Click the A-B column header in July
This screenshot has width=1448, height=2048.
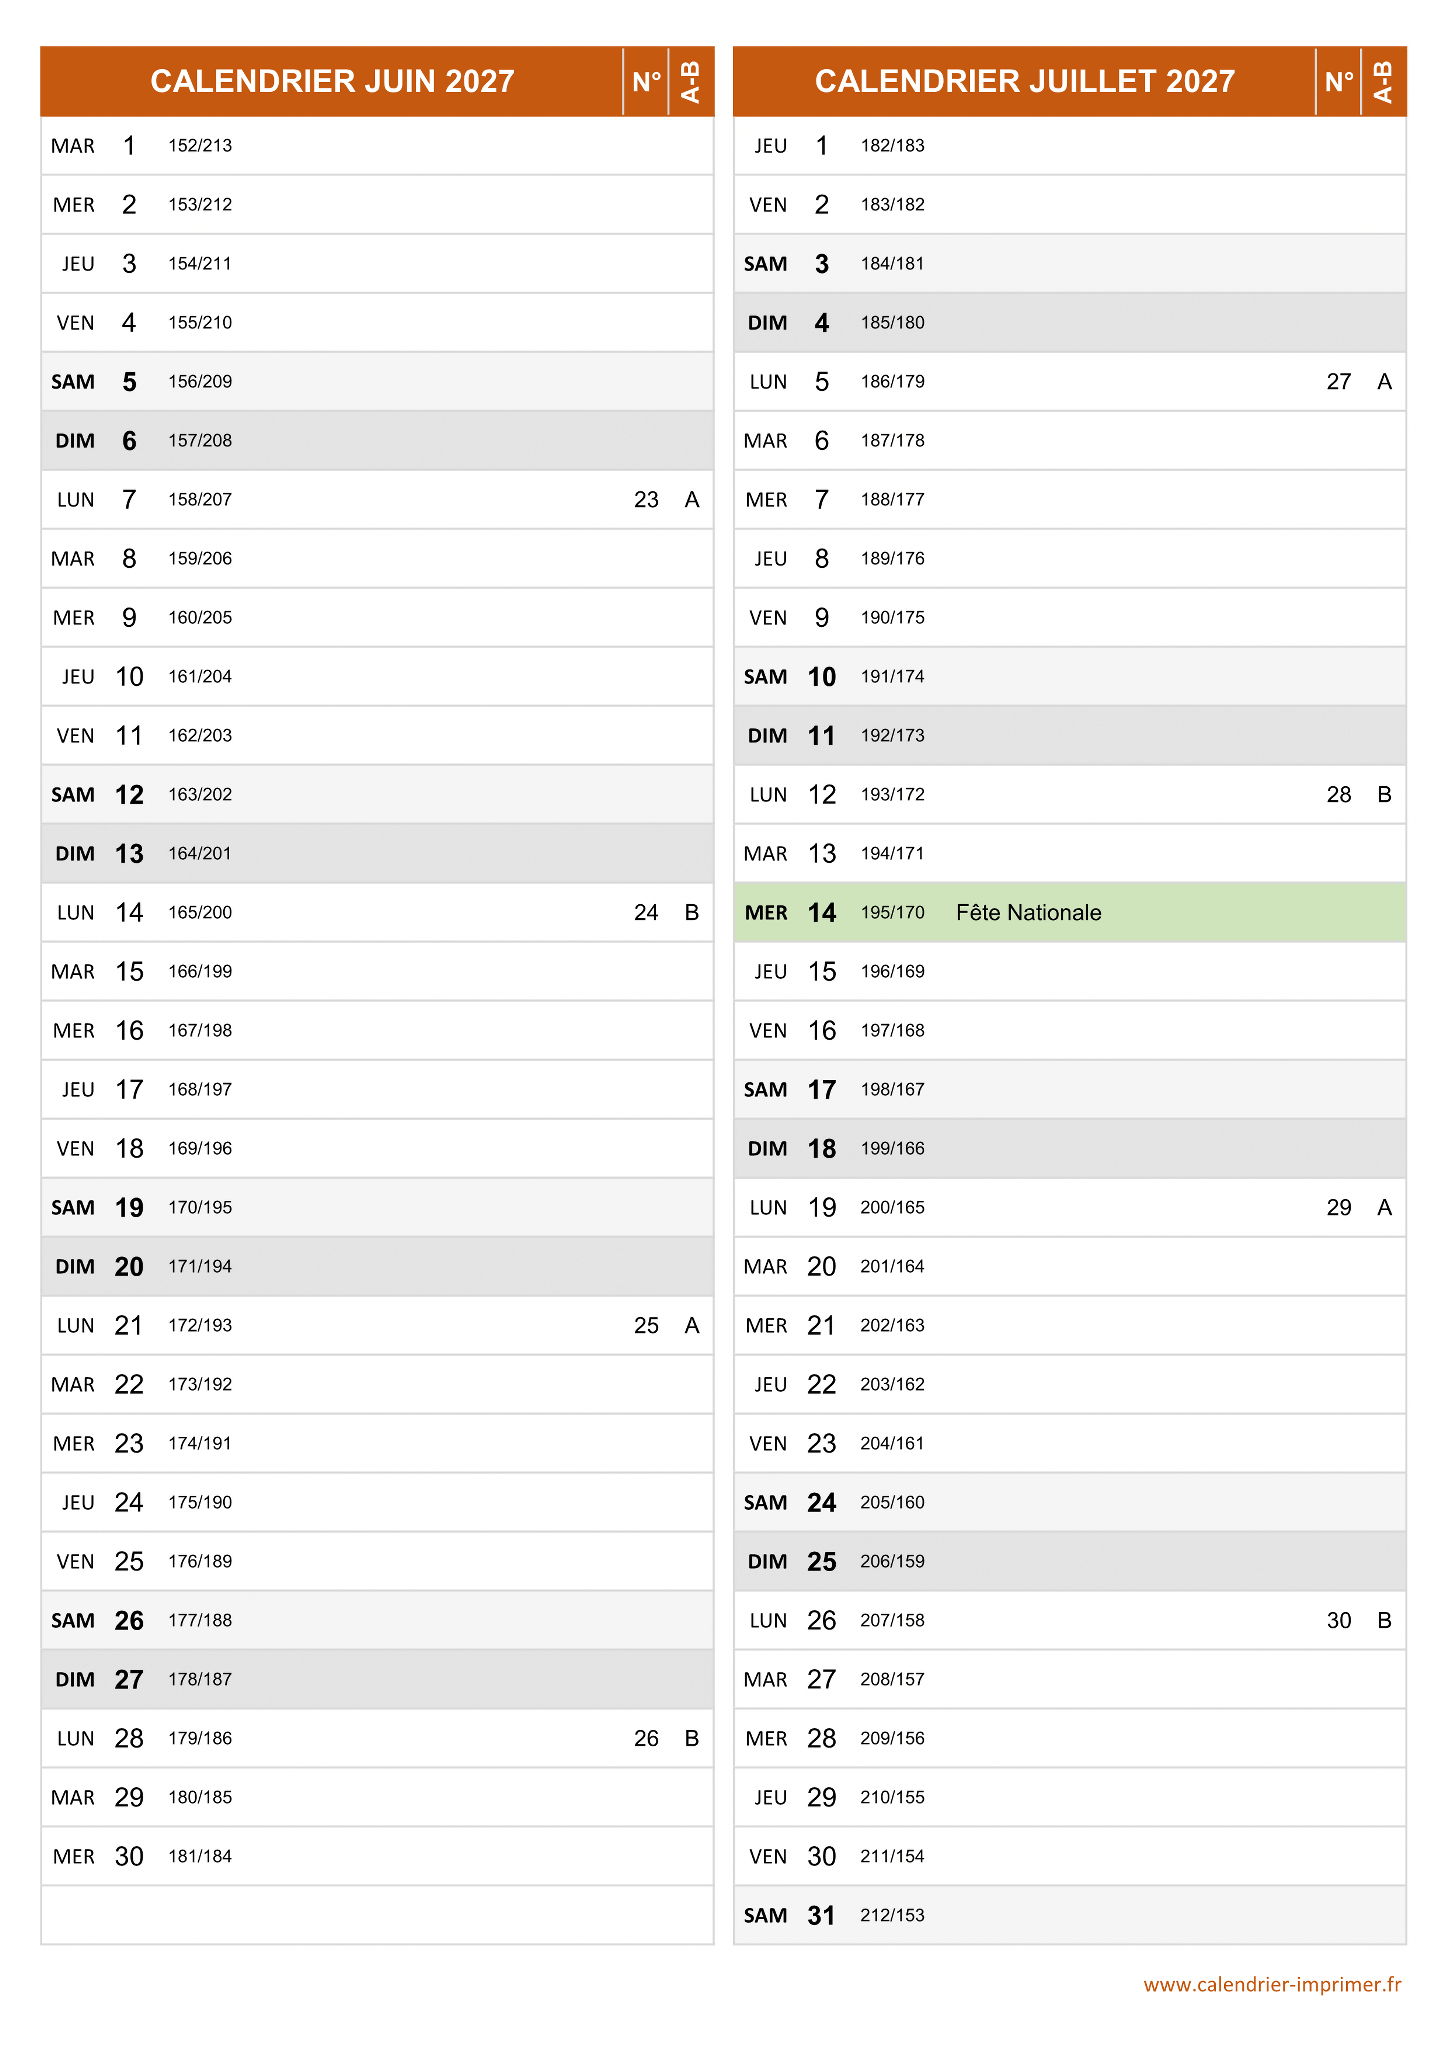click(x=1384, y=81)
